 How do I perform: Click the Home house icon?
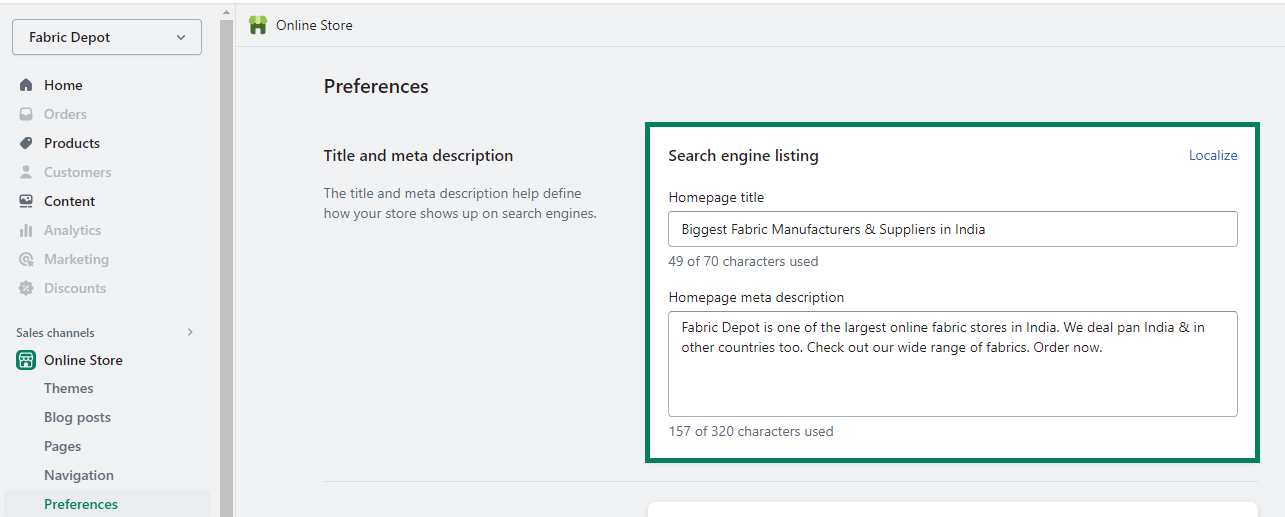[26, 85]
